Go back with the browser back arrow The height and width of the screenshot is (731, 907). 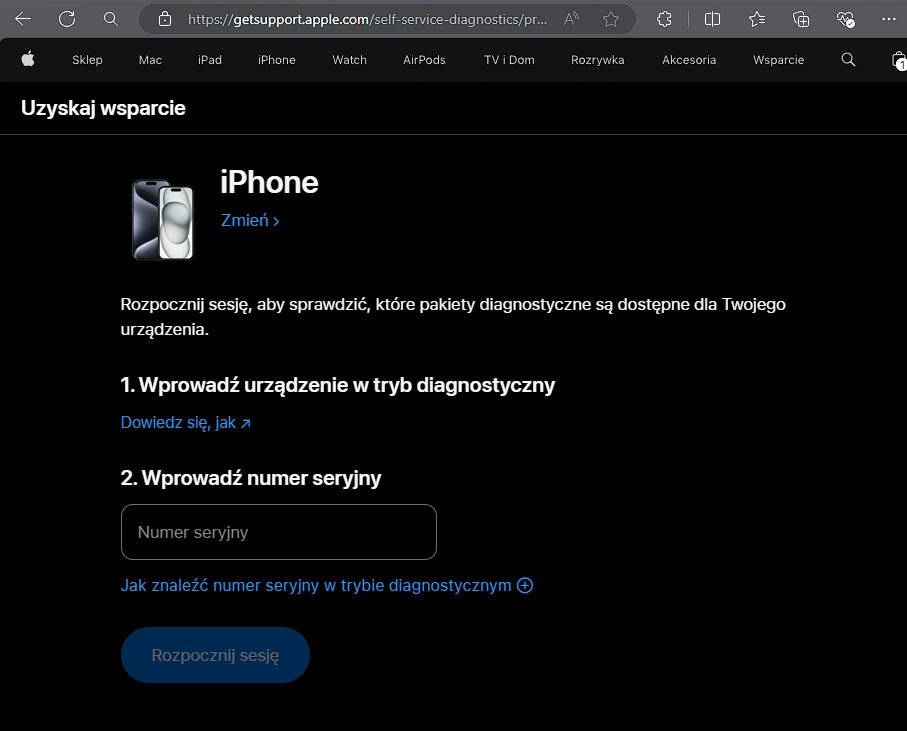(x=23, y=19)
